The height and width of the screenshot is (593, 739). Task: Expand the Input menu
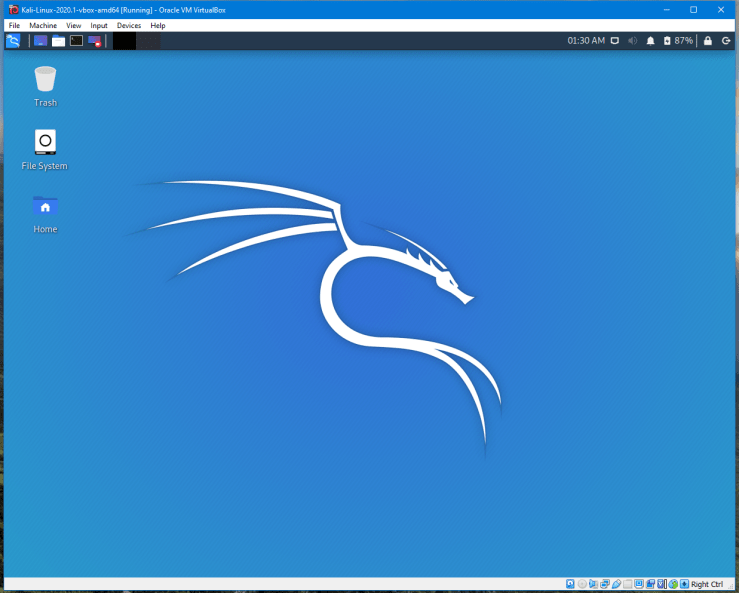(x=99, y=25)
